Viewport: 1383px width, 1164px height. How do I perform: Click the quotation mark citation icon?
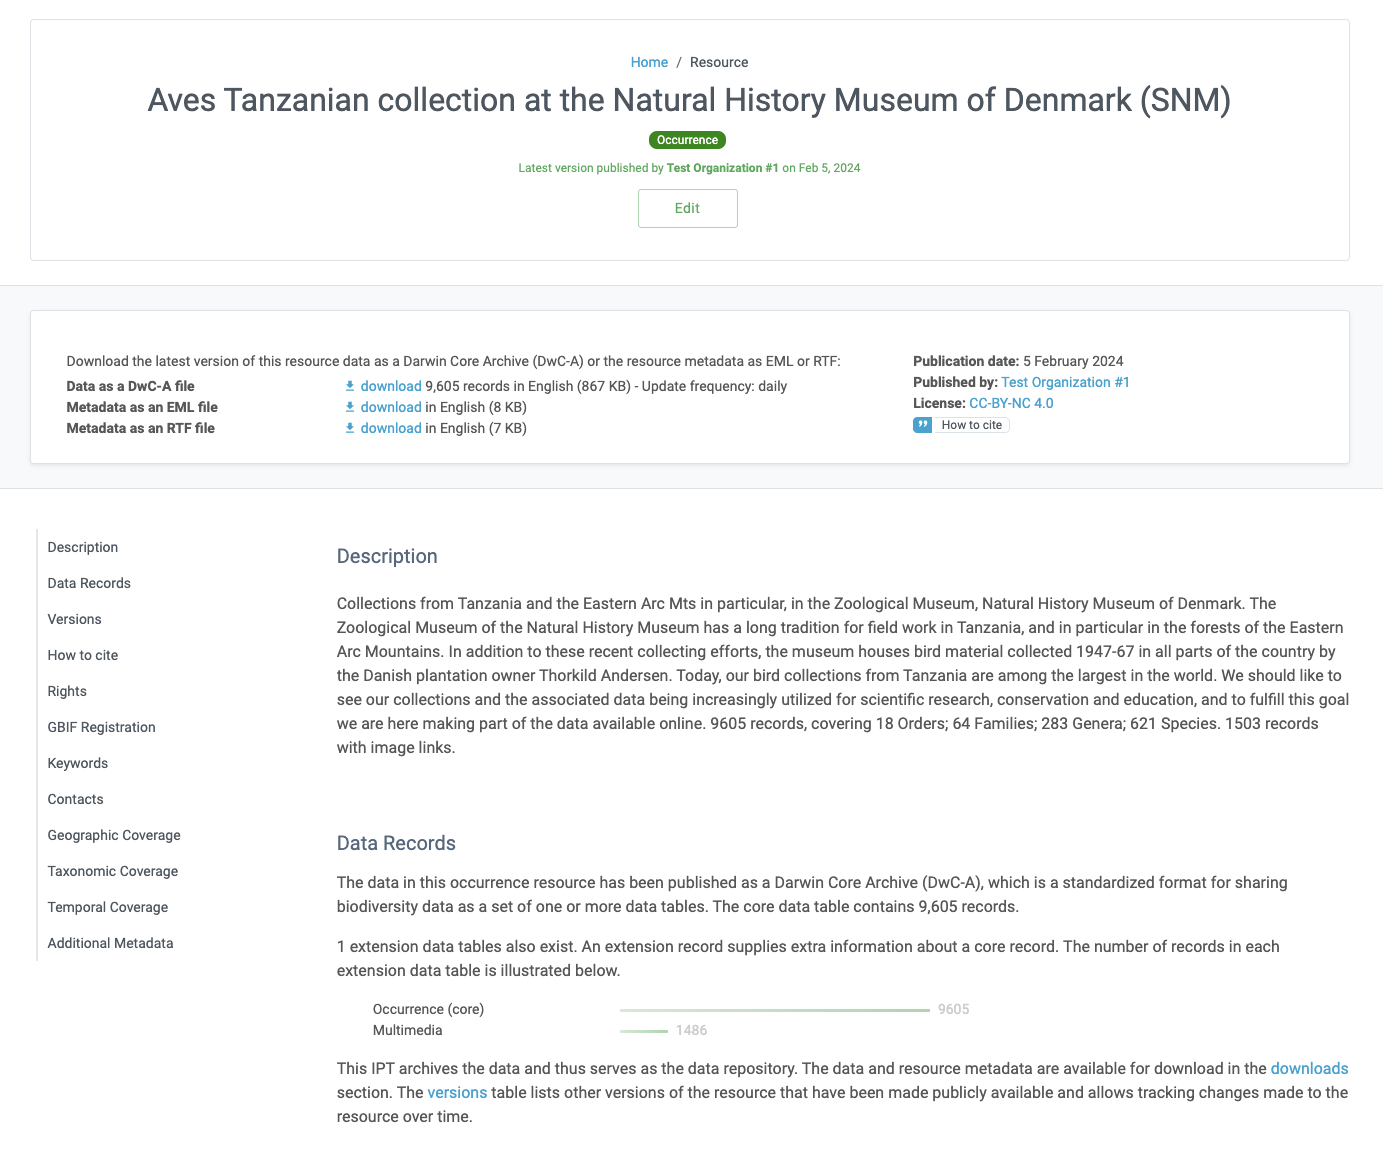922,425
